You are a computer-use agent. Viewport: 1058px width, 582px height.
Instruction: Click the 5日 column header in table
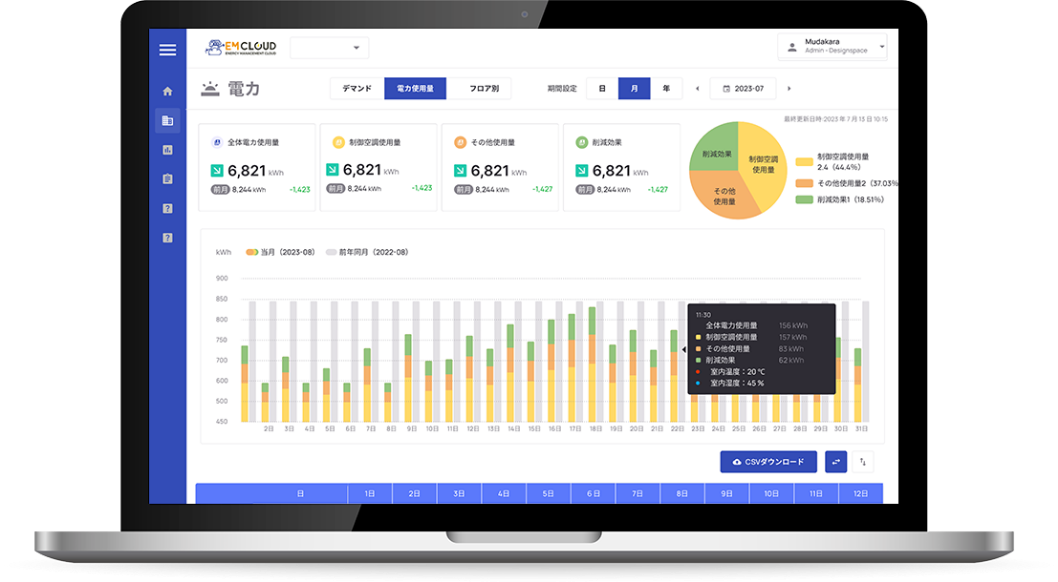point(548,494)
